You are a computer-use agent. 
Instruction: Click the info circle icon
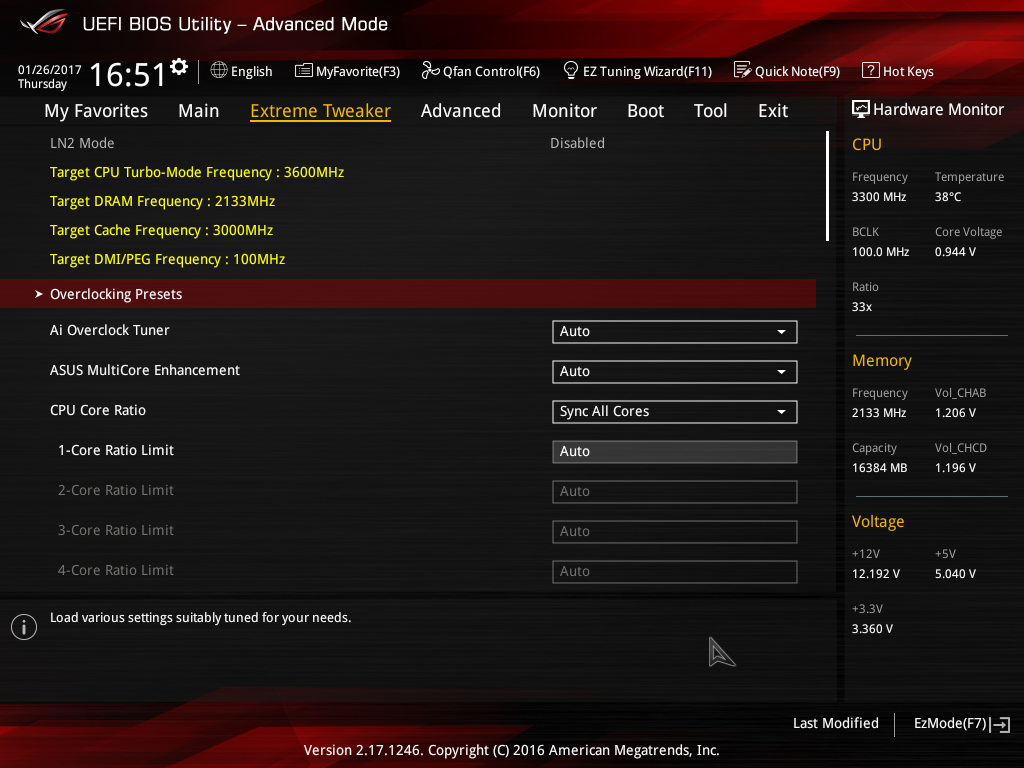click(x=24, y=627)
